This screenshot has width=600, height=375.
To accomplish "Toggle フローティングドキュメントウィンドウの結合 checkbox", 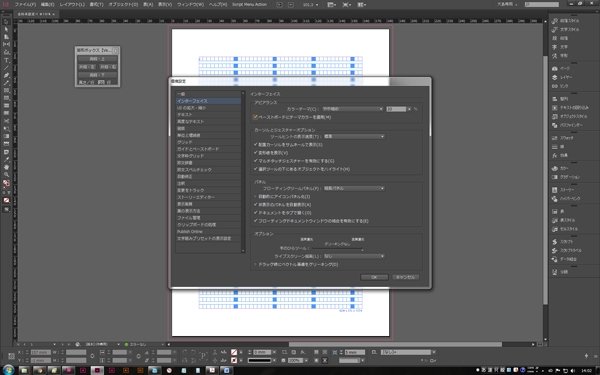I will (x=256, y=221).
